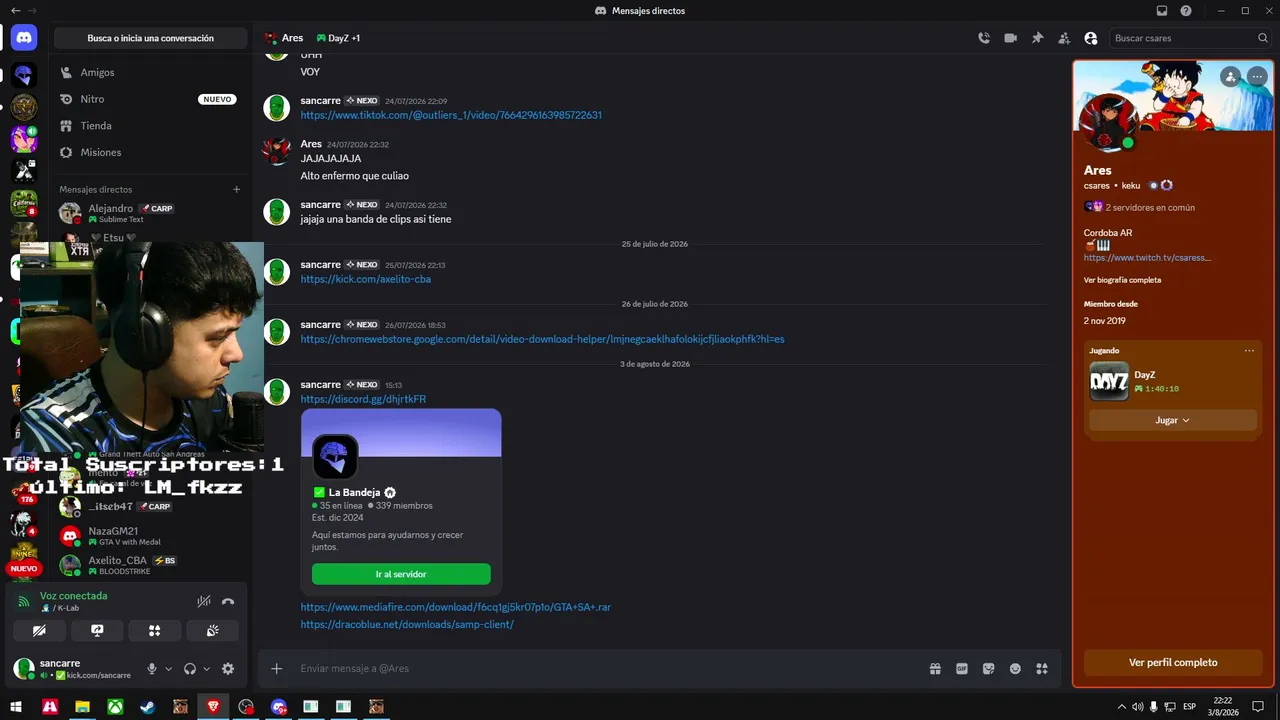1280x720 pixels.
Task: Open user settings gear
Action: pyautogui.click(x=228, y=669)
